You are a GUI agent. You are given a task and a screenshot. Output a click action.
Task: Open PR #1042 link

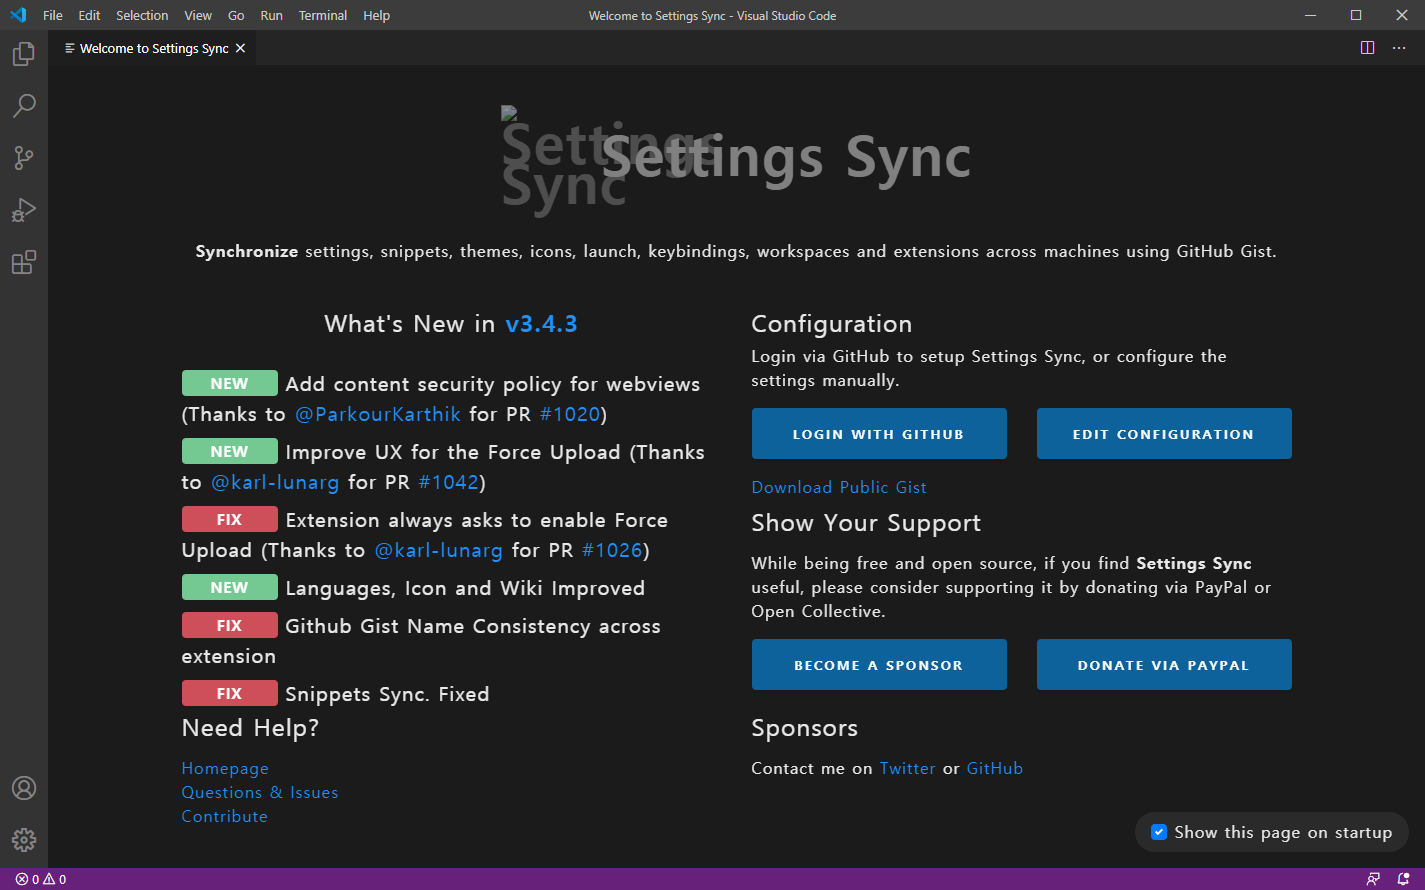449,482
